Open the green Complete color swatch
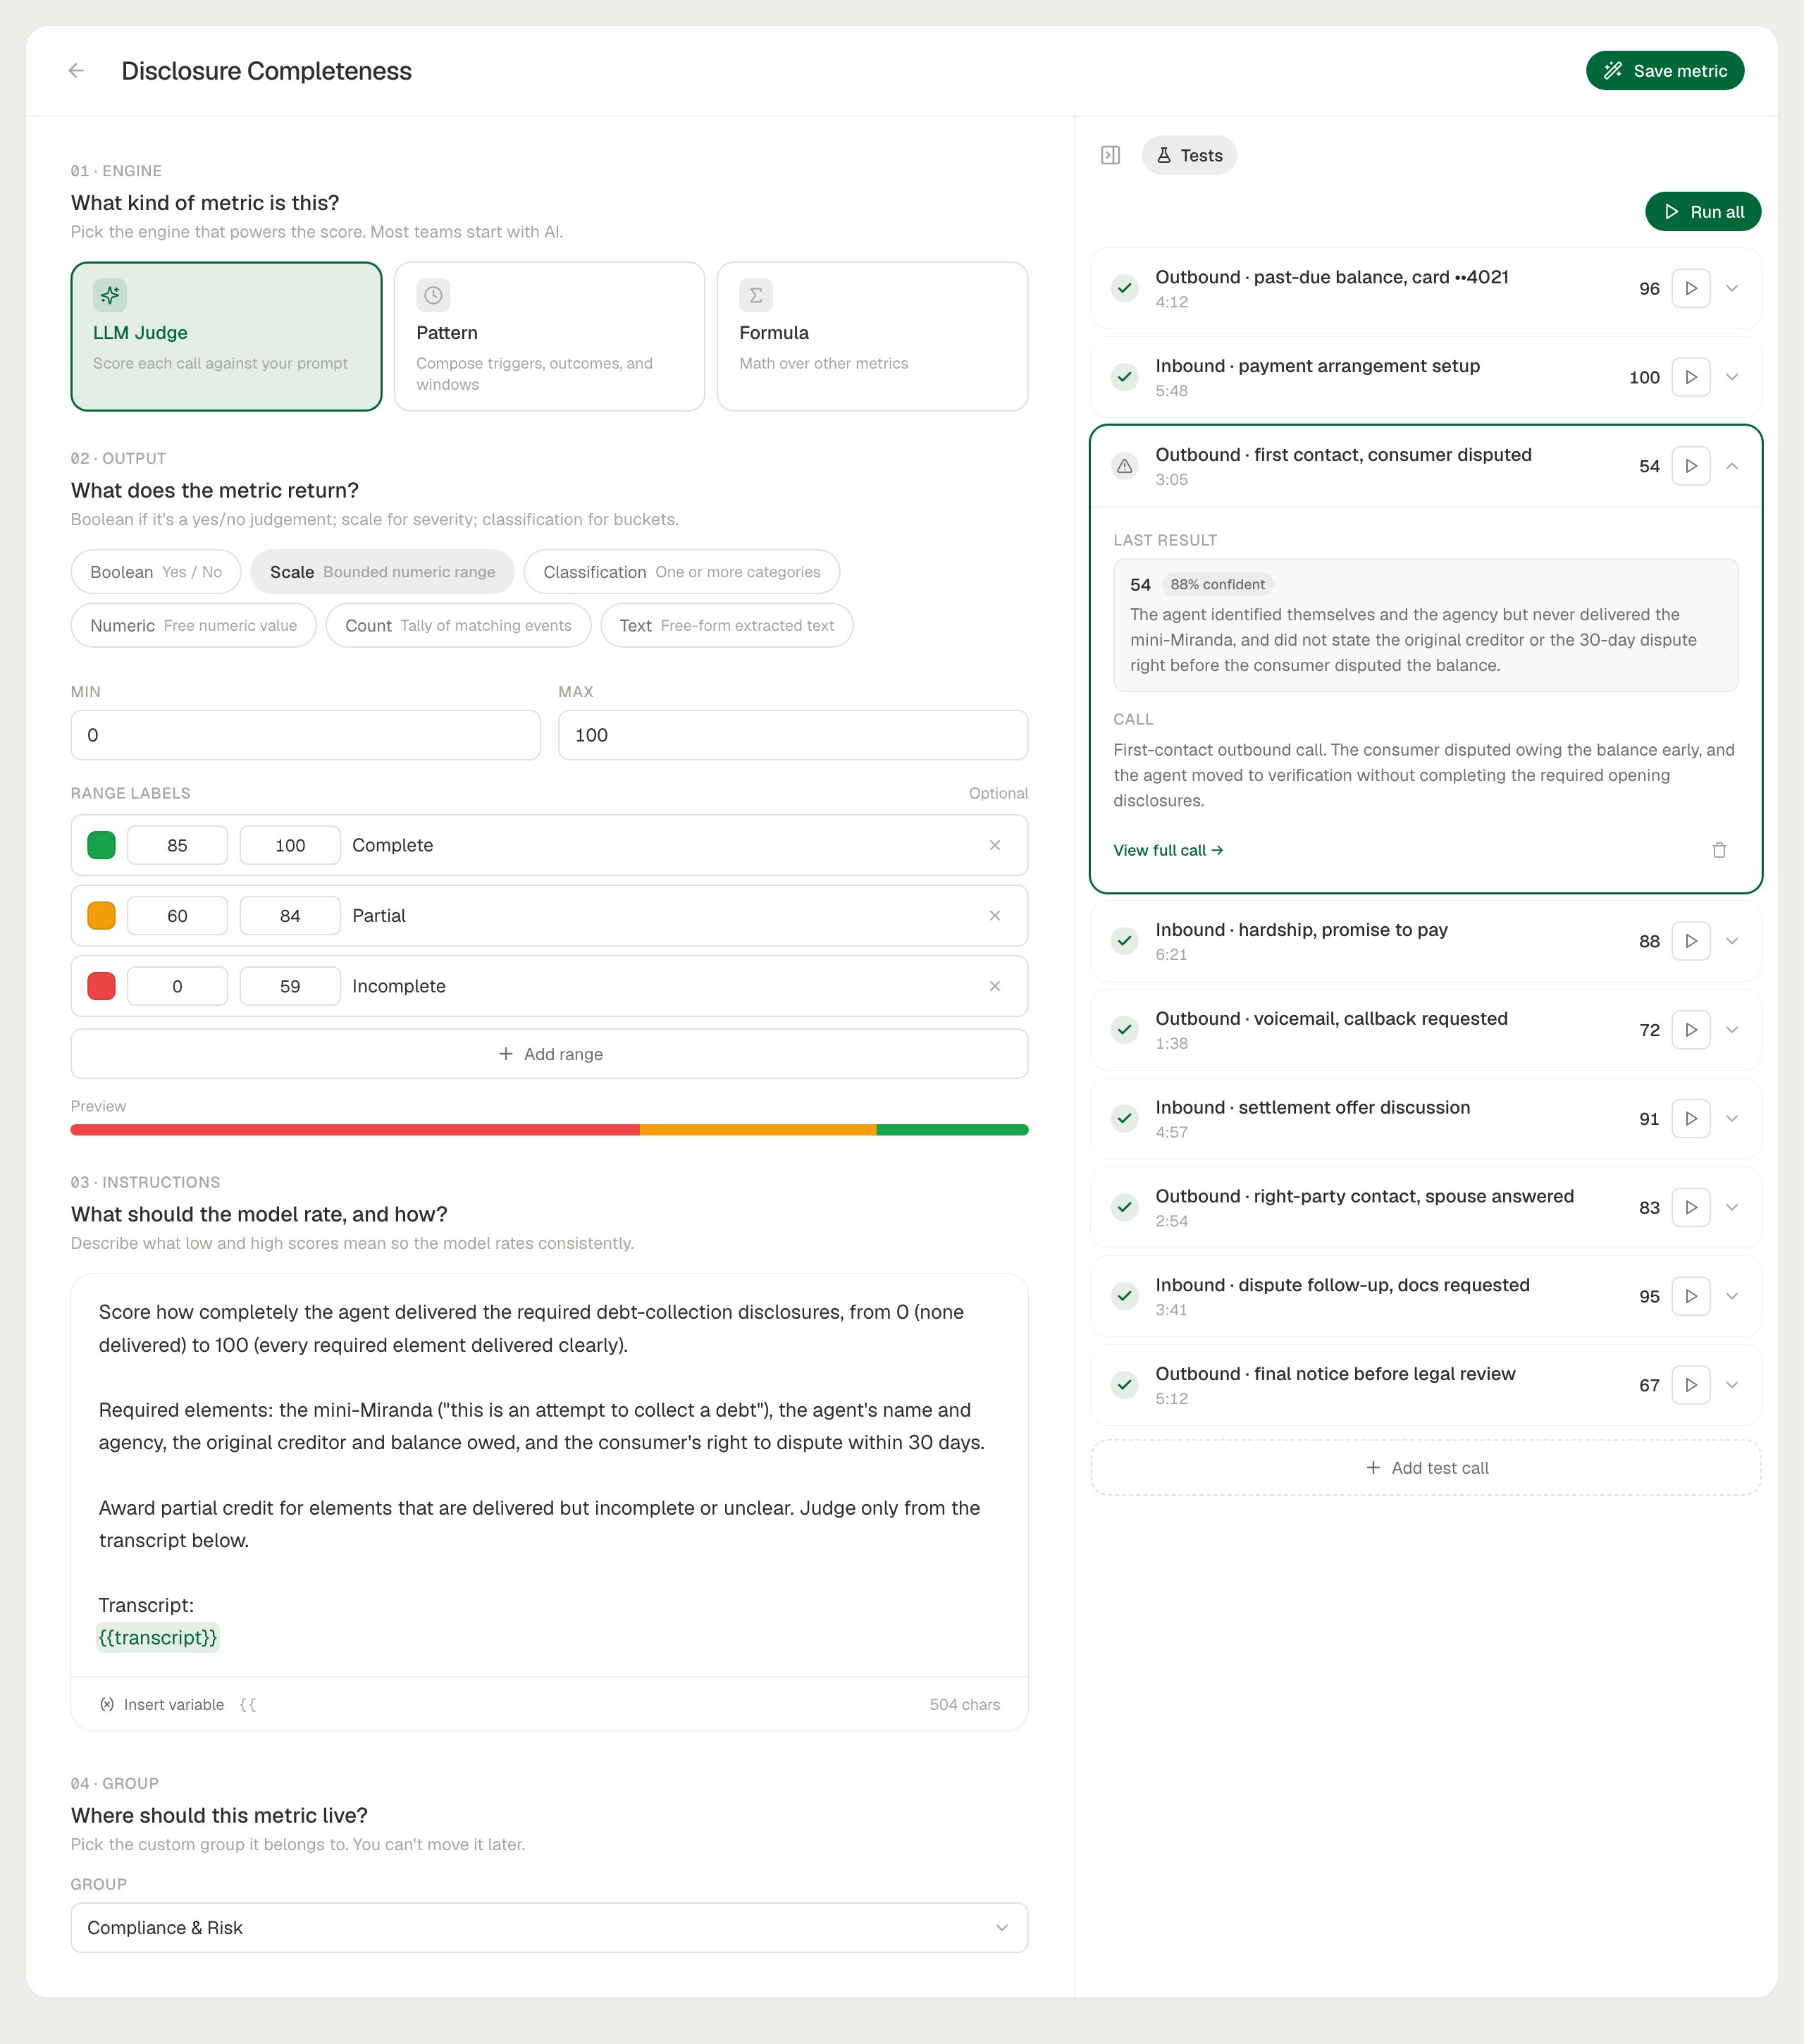The width and height of the screenshot is (1804, 2044). coord(101,845)
